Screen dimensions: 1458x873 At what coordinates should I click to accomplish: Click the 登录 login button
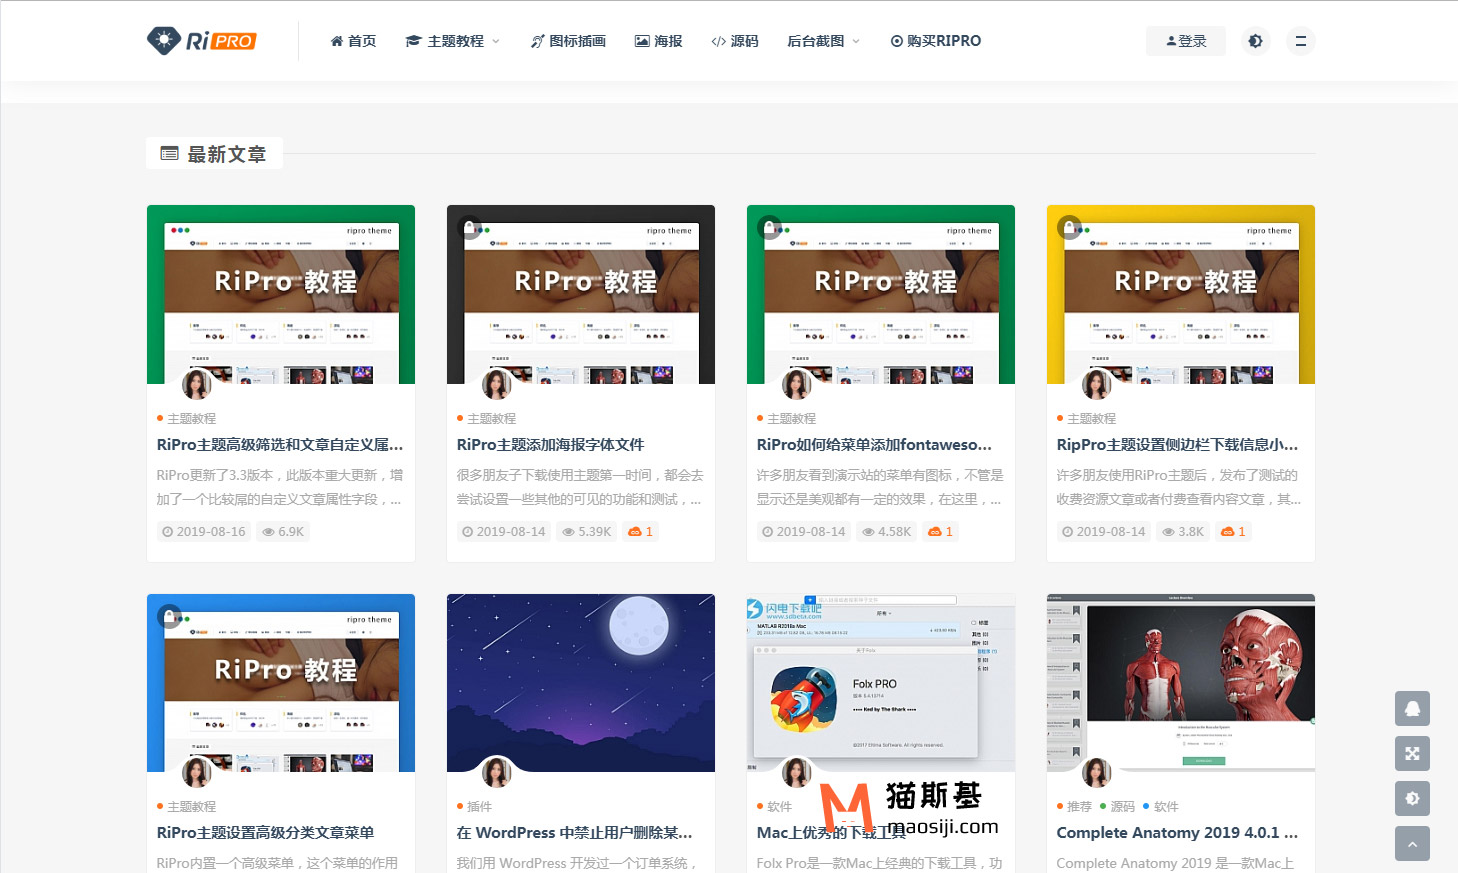pyautogui.click(x=1186, y=41)
